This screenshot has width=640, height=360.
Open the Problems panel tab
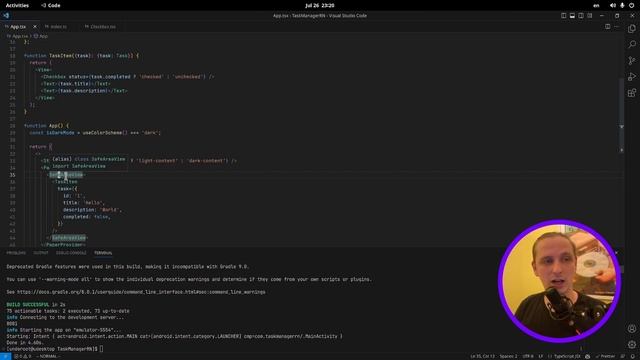tap(16, 253)
